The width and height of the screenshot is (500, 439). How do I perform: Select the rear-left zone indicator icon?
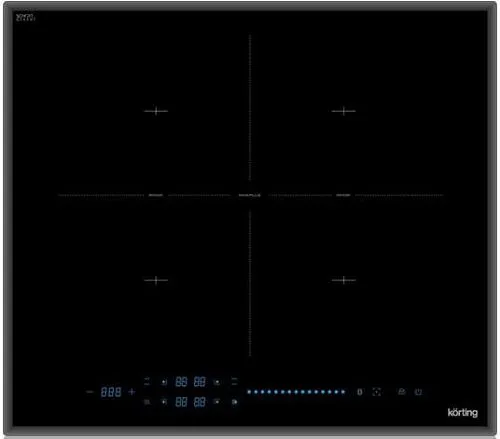point(164,382)
